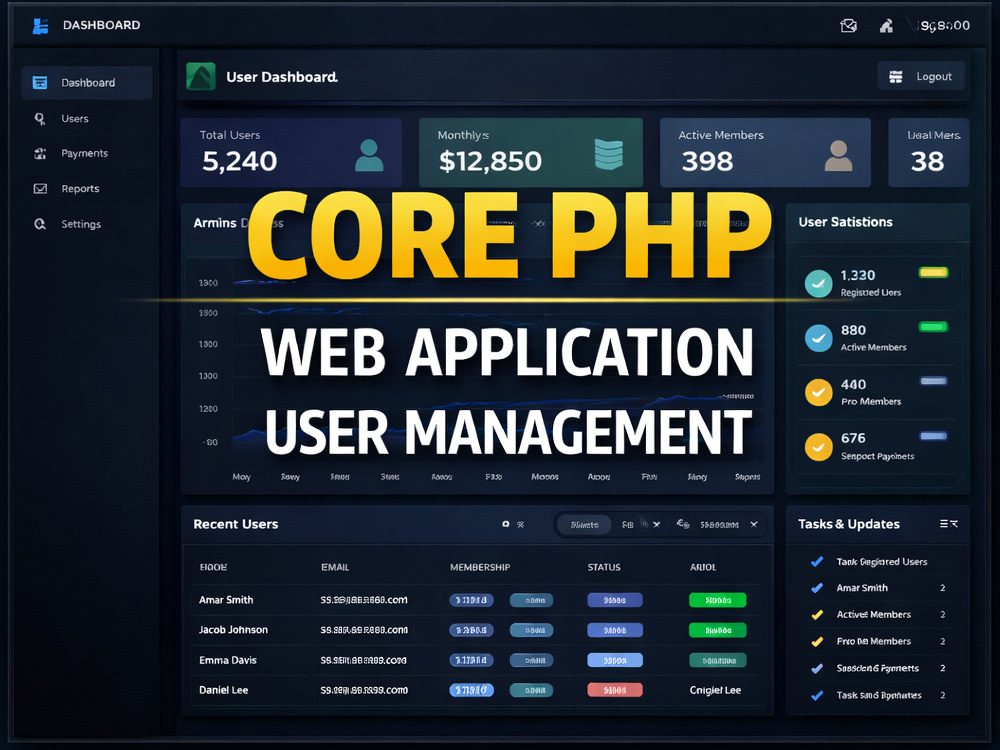Click the Logout button

click(x=920, y=77)
